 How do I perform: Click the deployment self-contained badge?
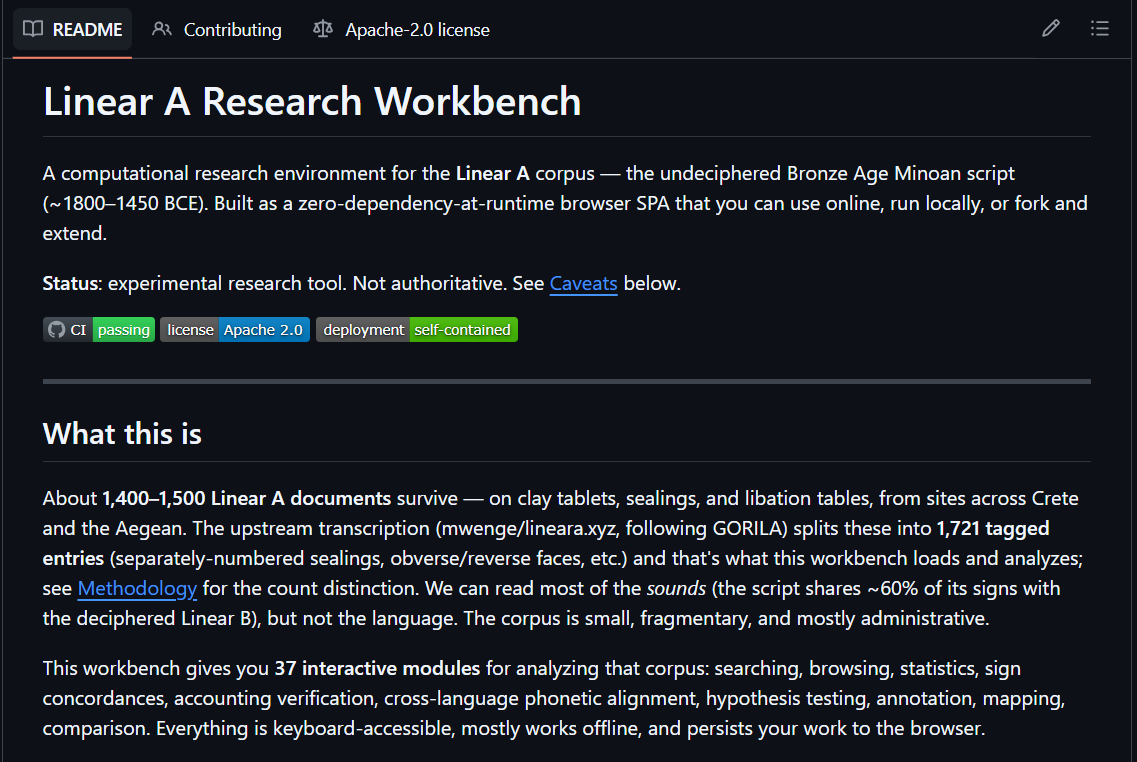click(x=417, y=330)
